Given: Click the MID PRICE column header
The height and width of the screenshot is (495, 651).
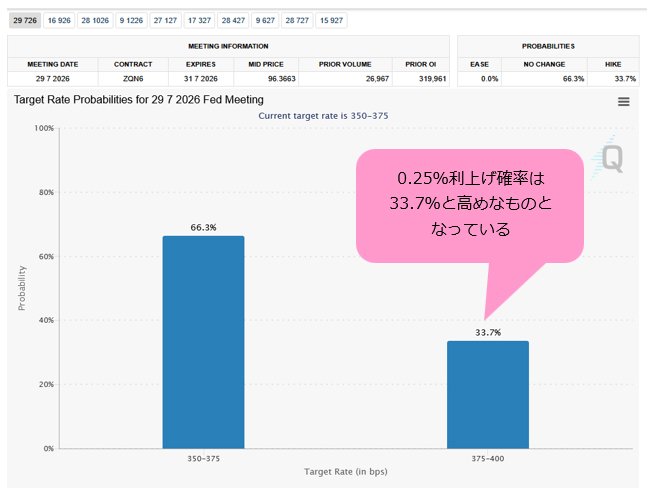Looking at the screenshot, I should (266, 64).
